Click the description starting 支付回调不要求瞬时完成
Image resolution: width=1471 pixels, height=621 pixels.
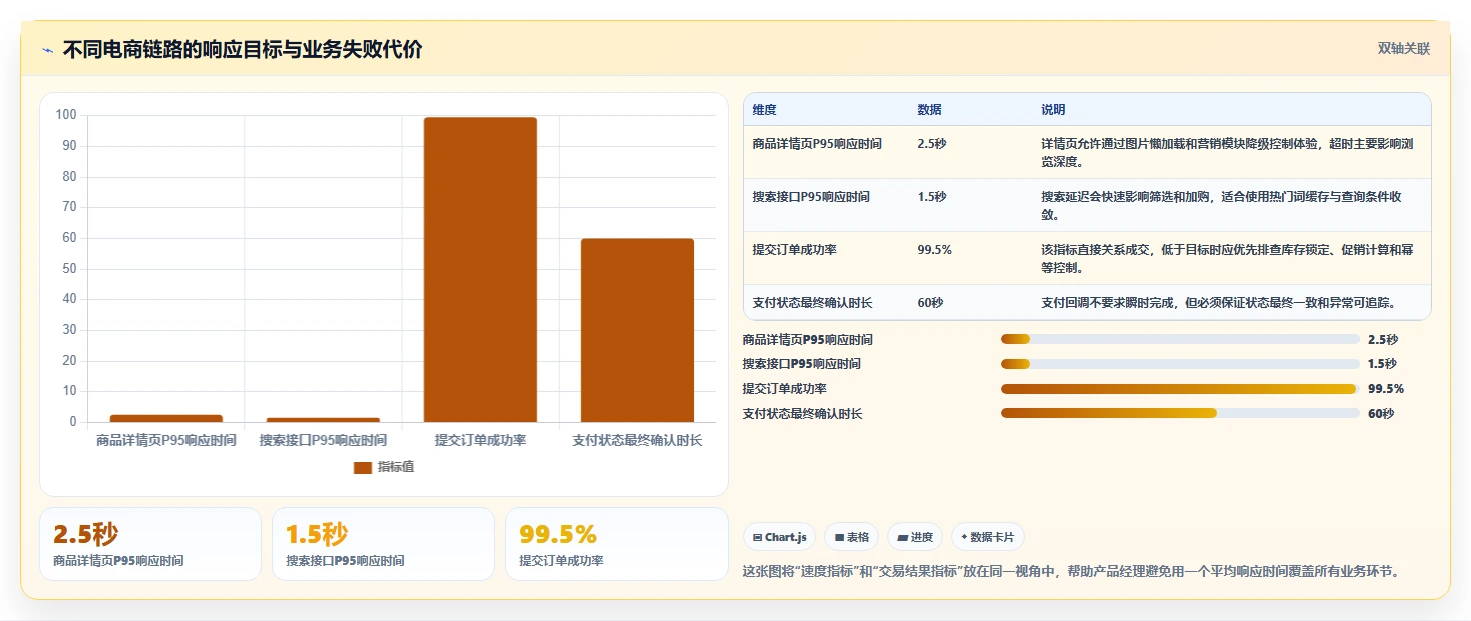click(1218, 303)
